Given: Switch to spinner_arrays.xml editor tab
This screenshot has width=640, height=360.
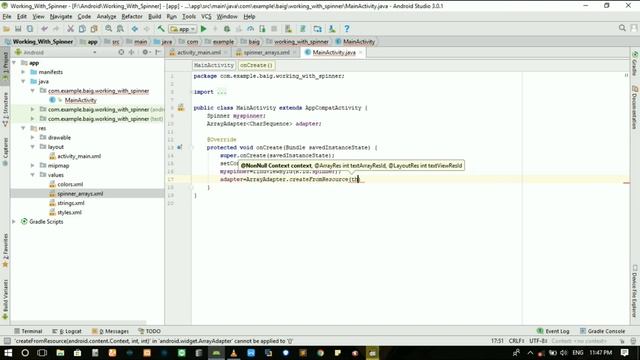Looking at the screenshot, I should coord(266,53).
